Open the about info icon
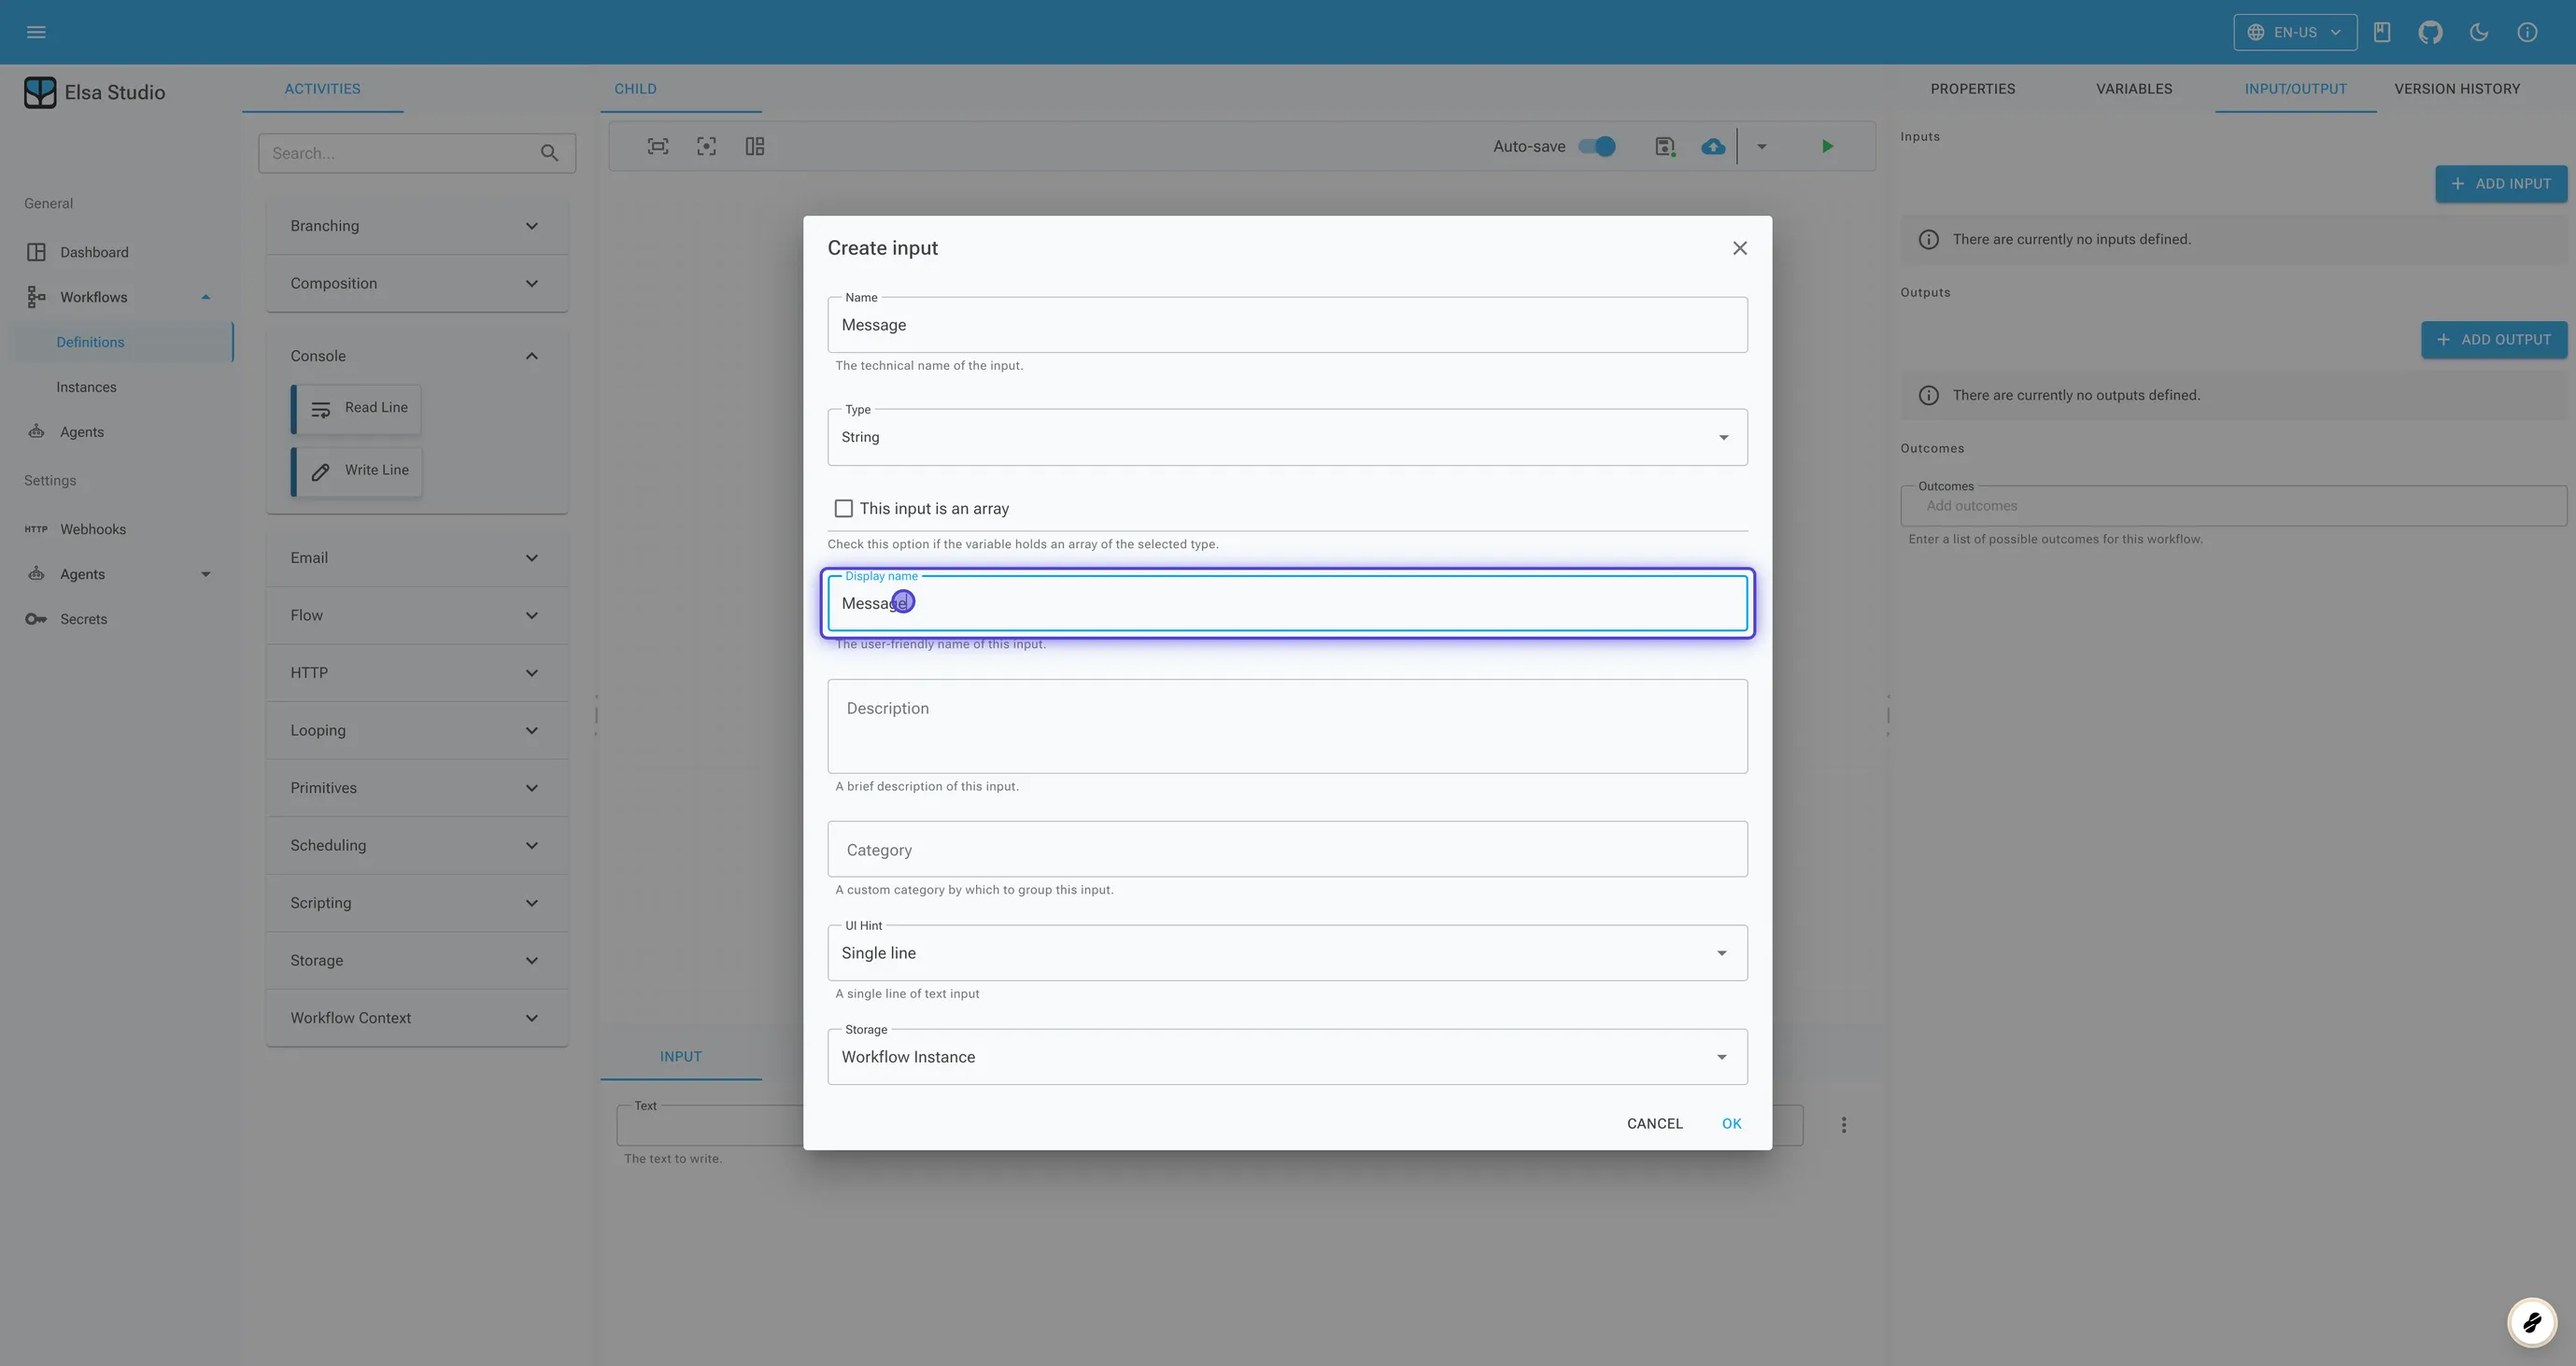Viewport: 2576px width, 1366px height. click(2527, 32)
